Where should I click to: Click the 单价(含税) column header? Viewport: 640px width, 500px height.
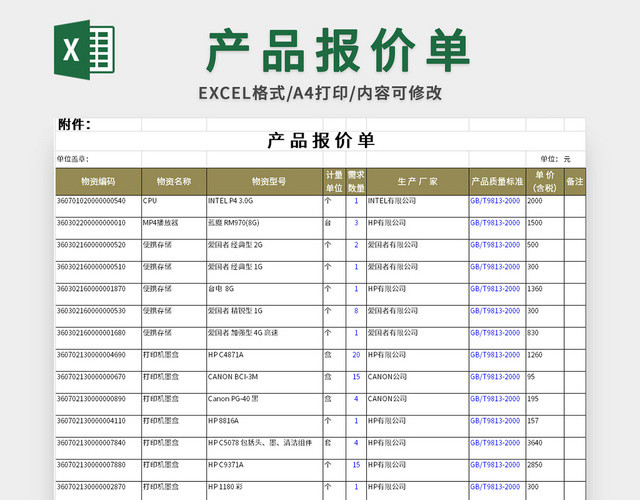point(545,182)
